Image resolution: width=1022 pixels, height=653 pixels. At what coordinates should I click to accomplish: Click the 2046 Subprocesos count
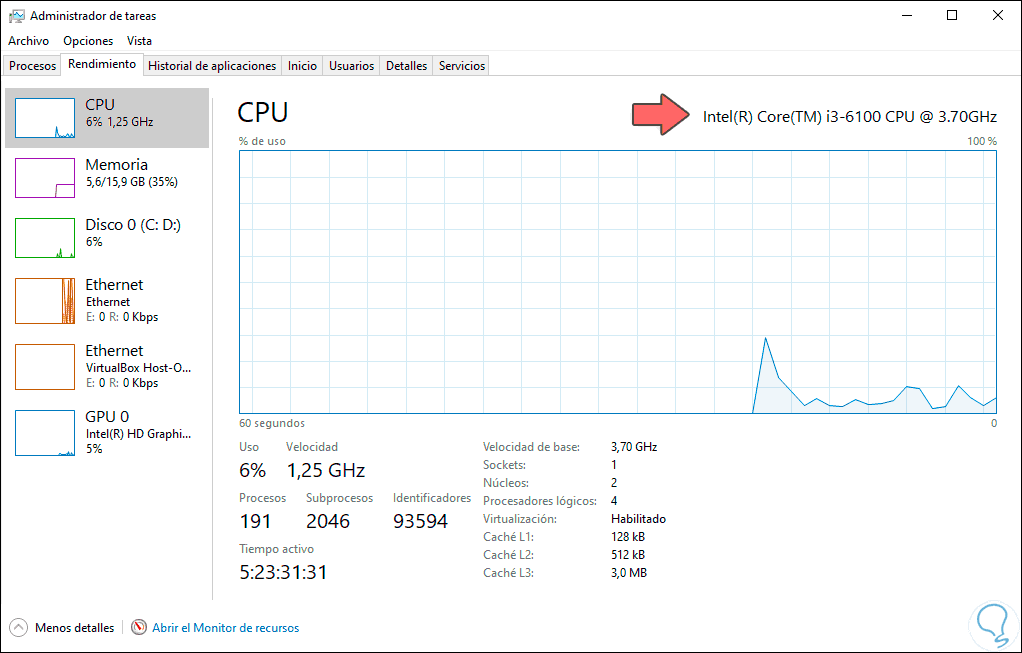(328, 521)
